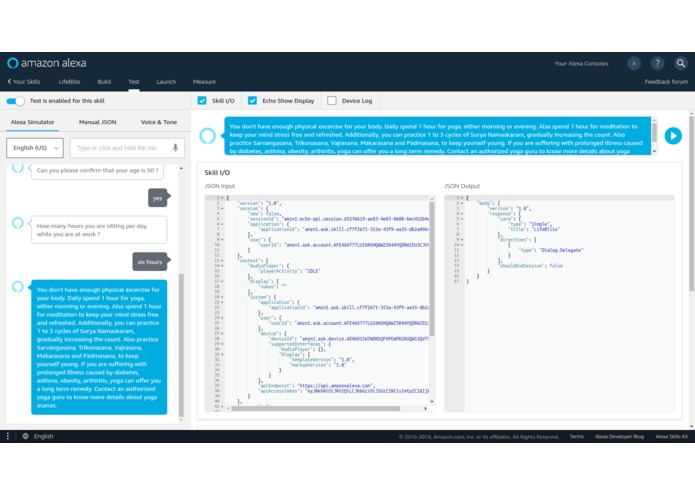Click the search magnifier icon

click(680, 63)
